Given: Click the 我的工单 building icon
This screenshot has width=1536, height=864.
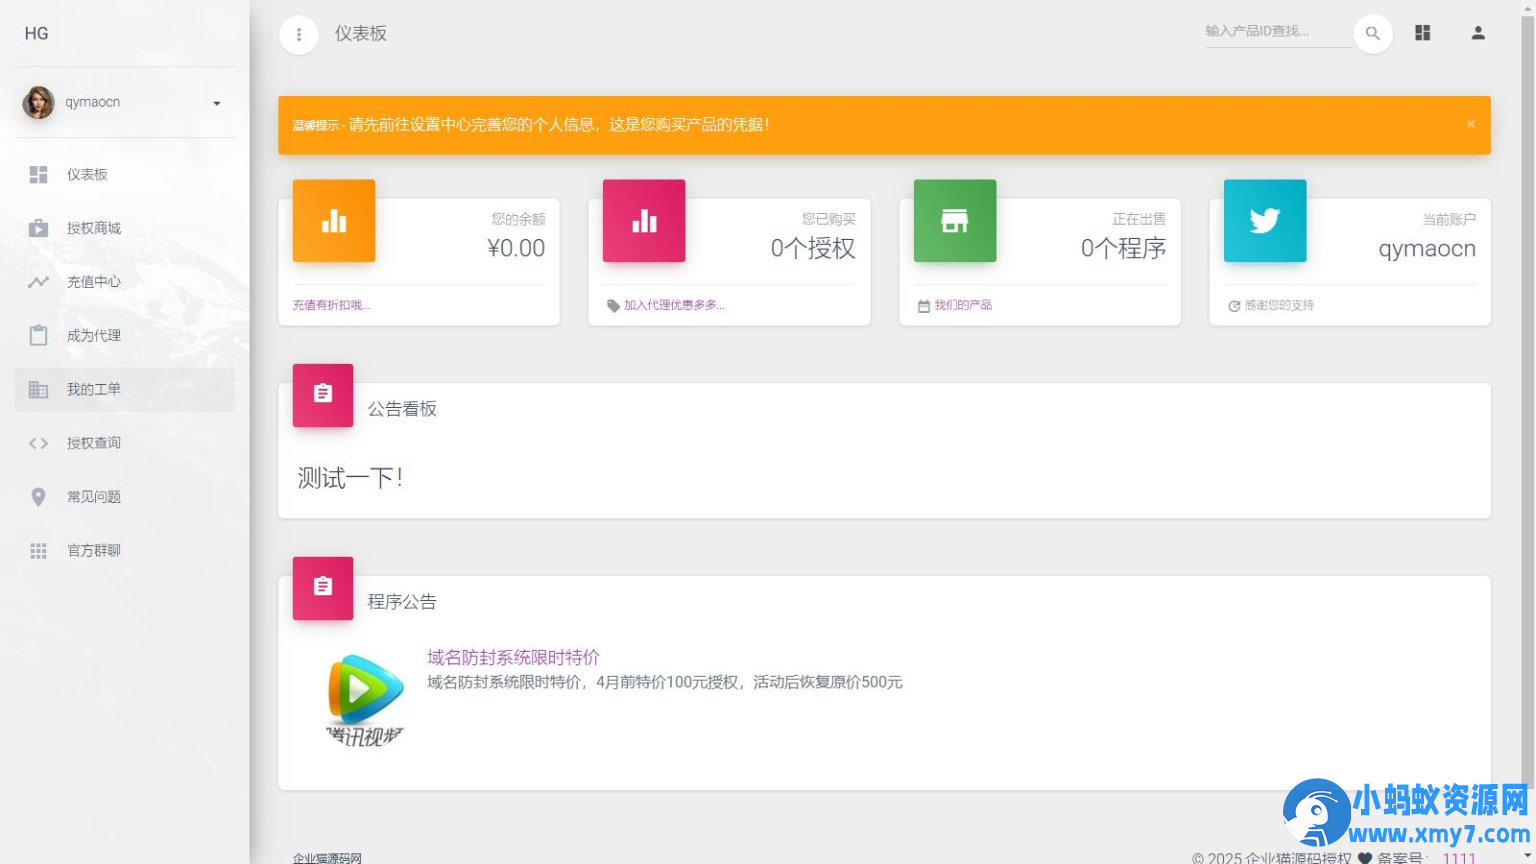Looking at the screenshot, I should 38,389.
